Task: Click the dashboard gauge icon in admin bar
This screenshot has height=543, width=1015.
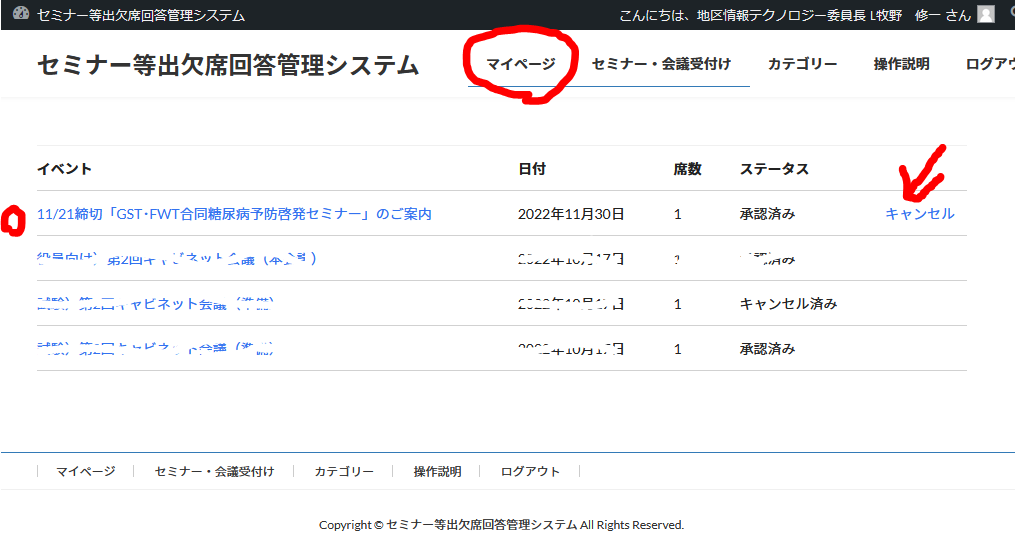Action: pyautogui.click(x=21, y=15)
